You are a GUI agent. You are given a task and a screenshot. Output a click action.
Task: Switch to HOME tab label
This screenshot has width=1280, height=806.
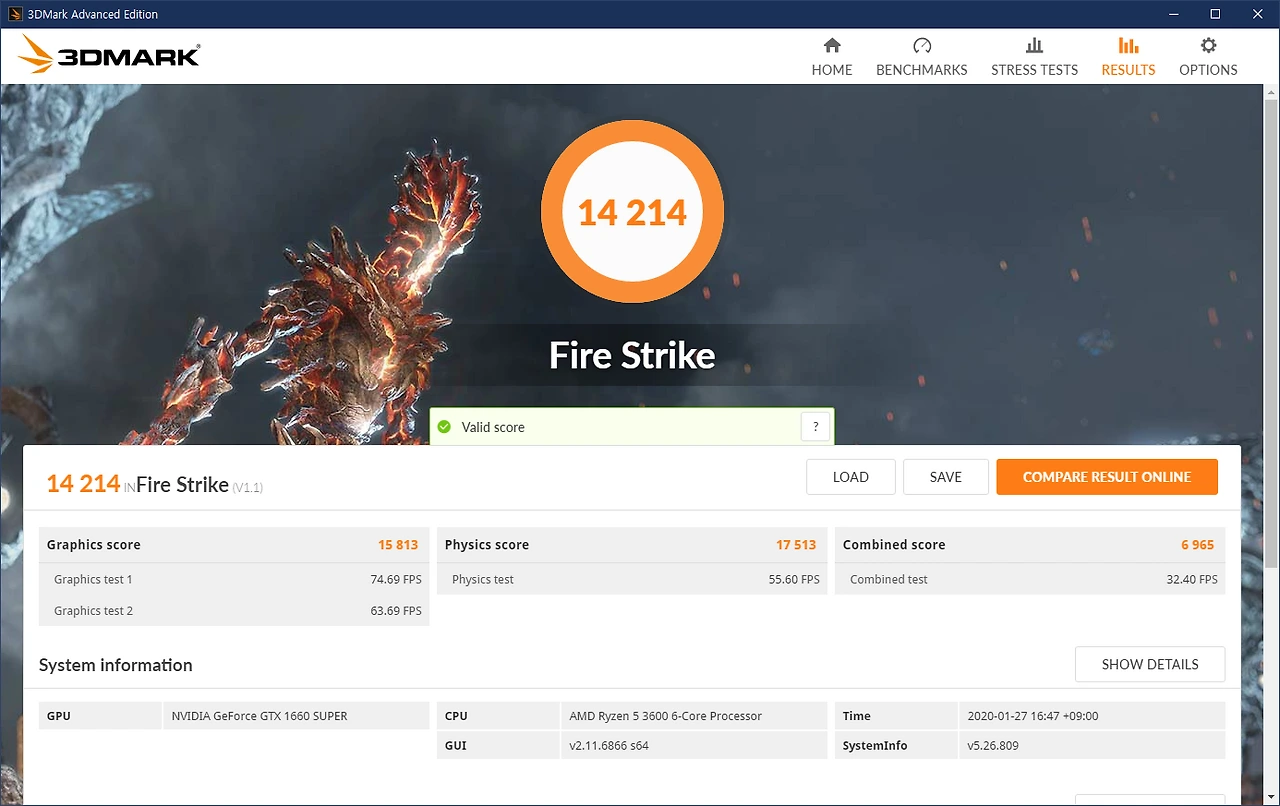pos(832,70)
